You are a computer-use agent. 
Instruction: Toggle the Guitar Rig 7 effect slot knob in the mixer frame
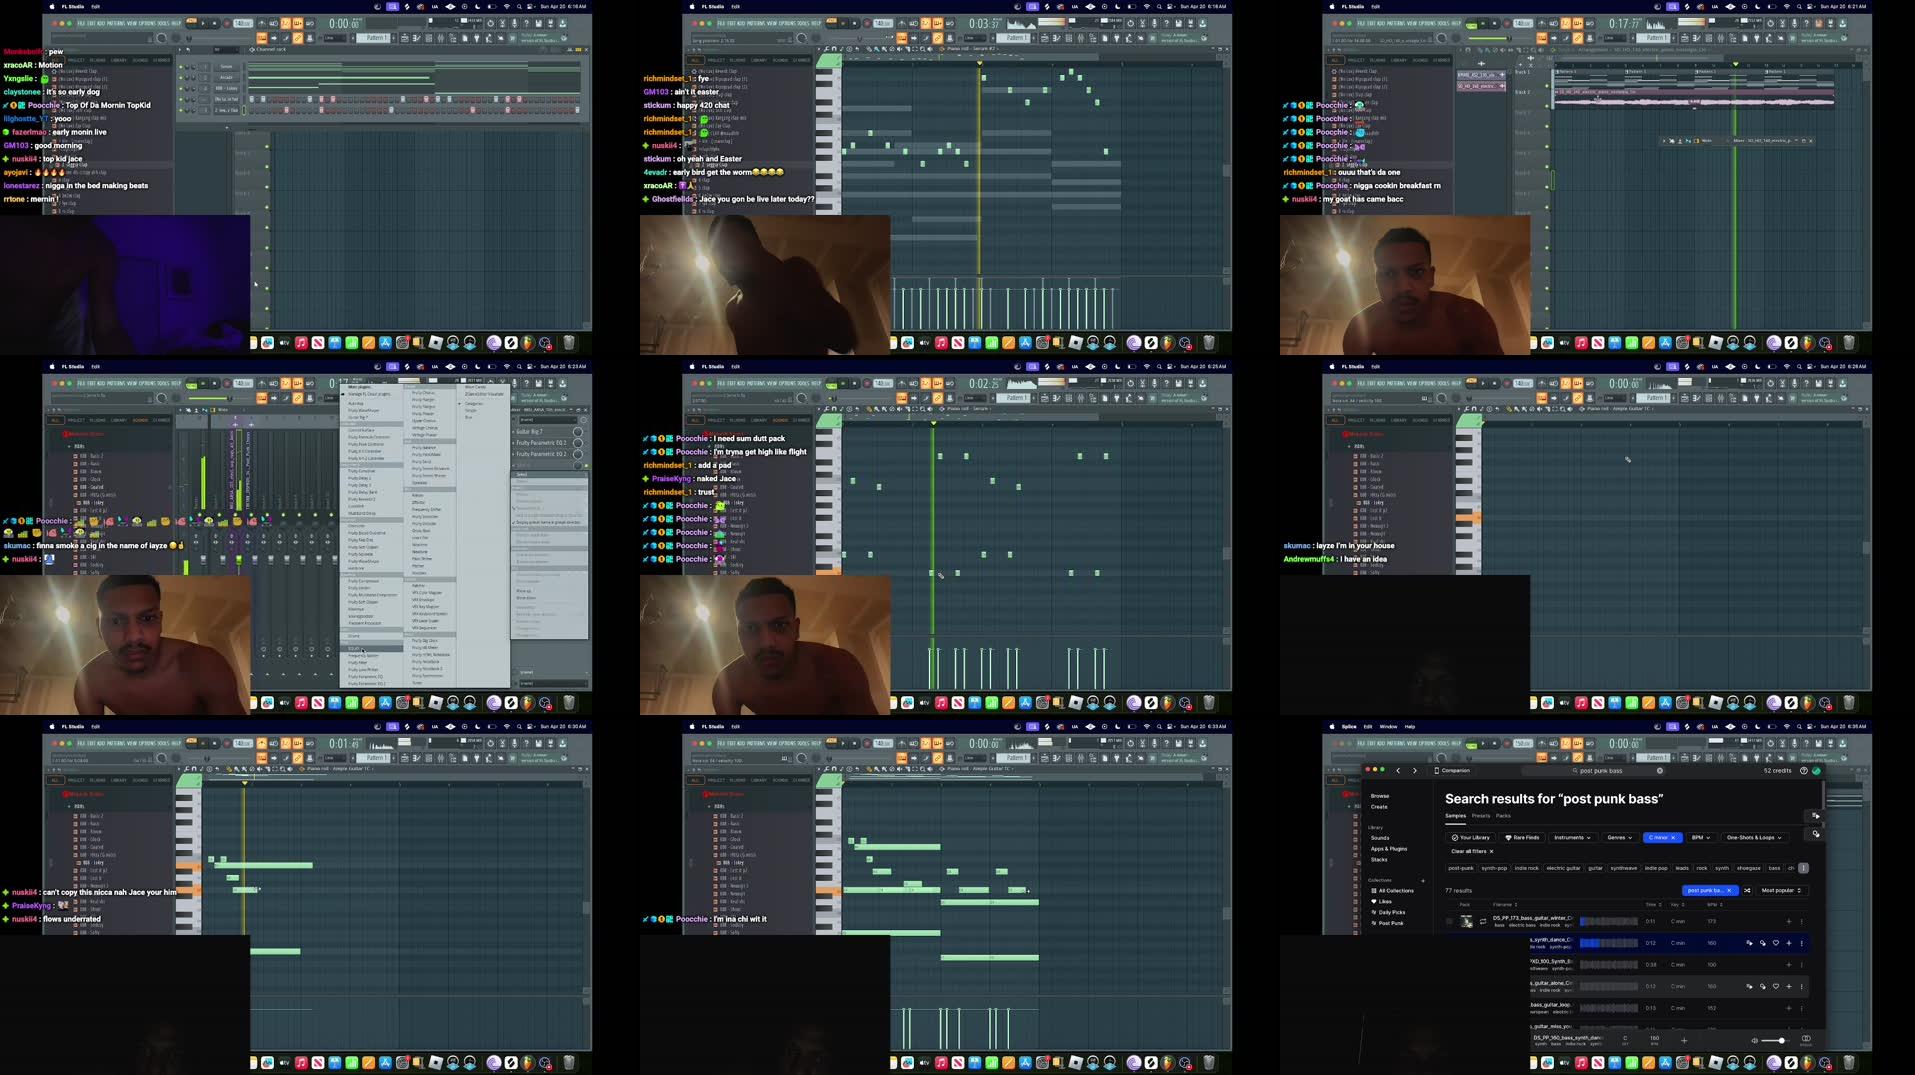click(x=578, y=432)
